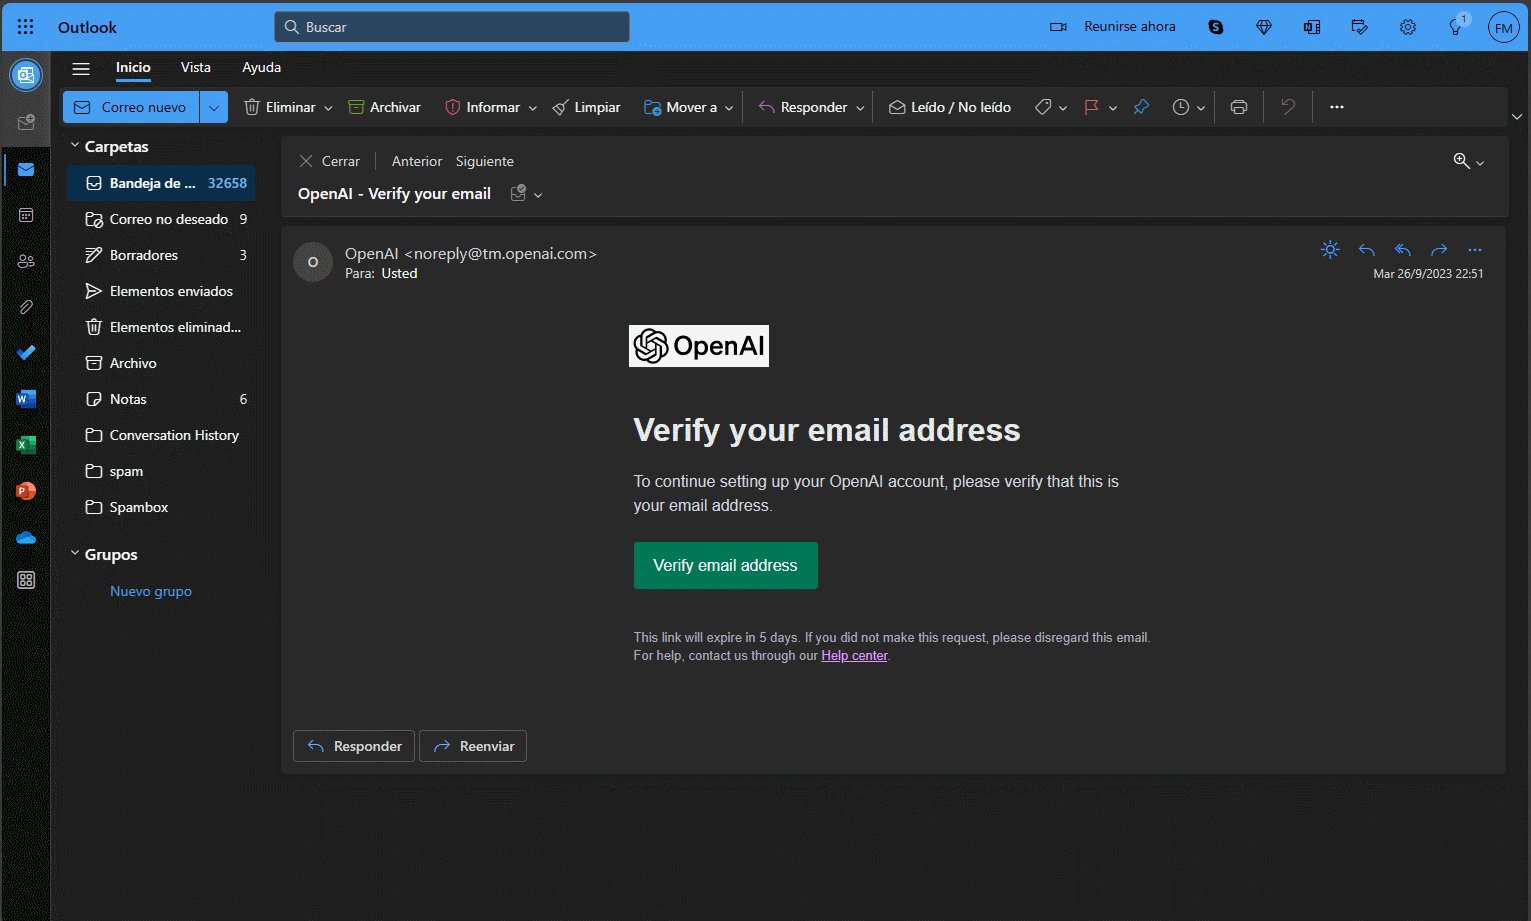Go to Anterior message
The height and width of the screenshot is (921, 1531).
417,161
